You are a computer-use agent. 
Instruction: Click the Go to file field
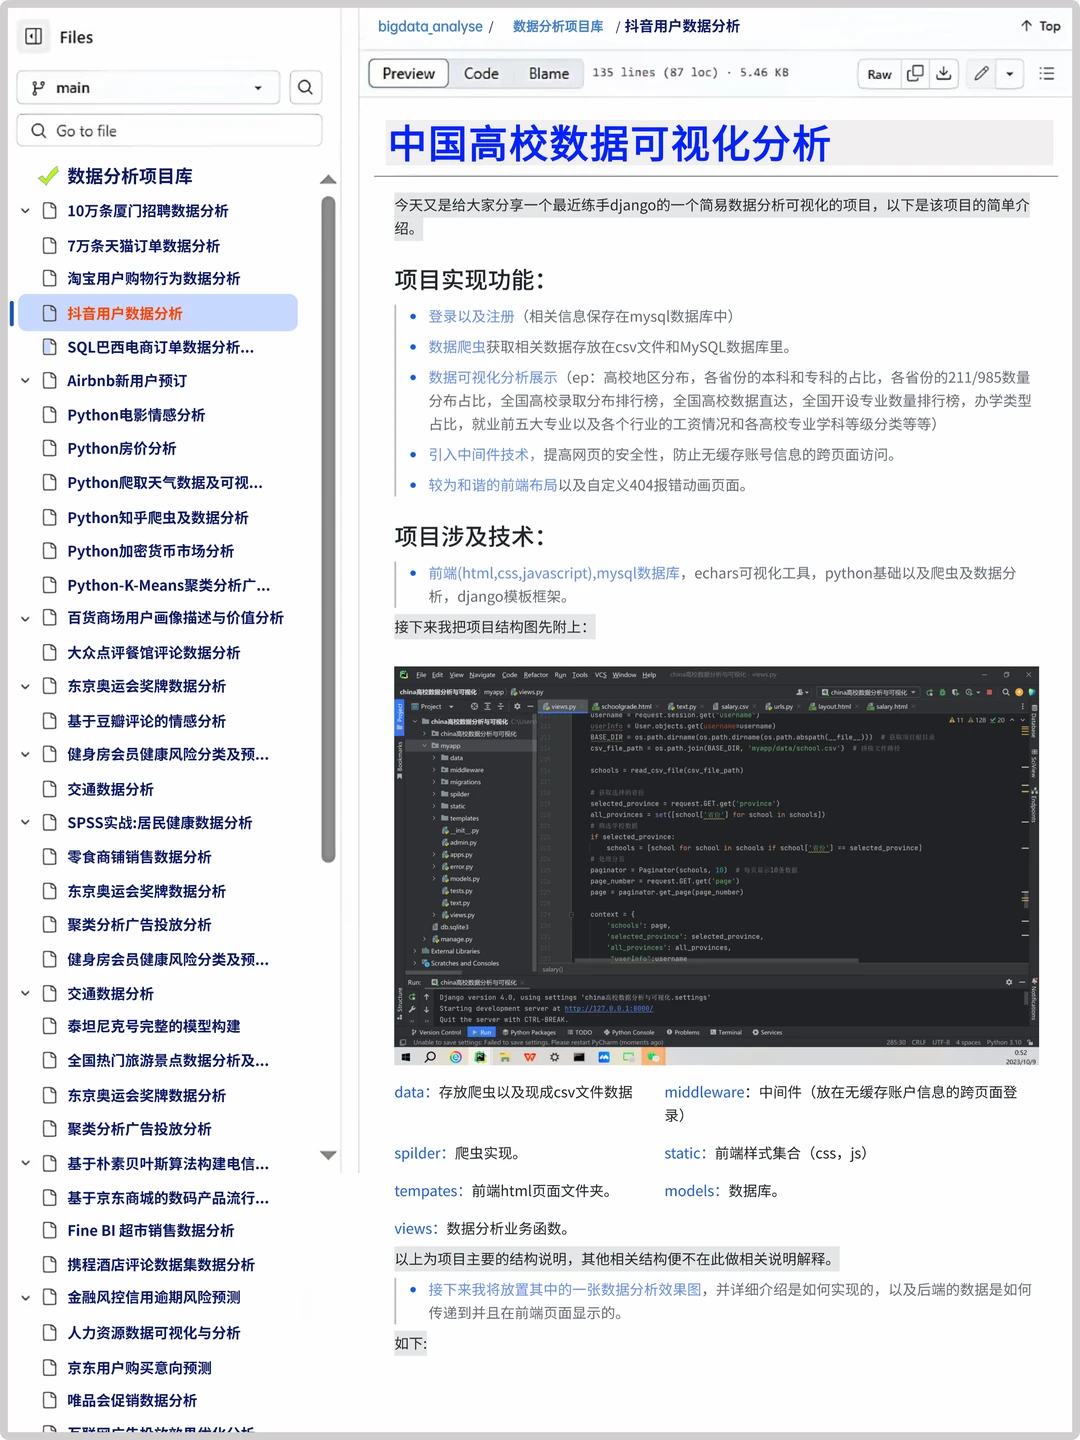click(169, 131)
